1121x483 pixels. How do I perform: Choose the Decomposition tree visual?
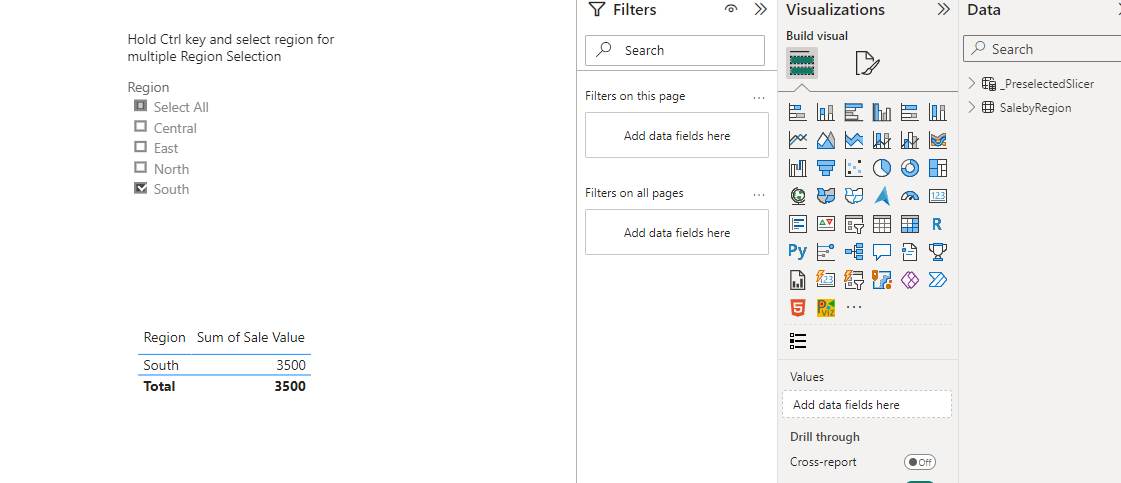click(854, 252)
